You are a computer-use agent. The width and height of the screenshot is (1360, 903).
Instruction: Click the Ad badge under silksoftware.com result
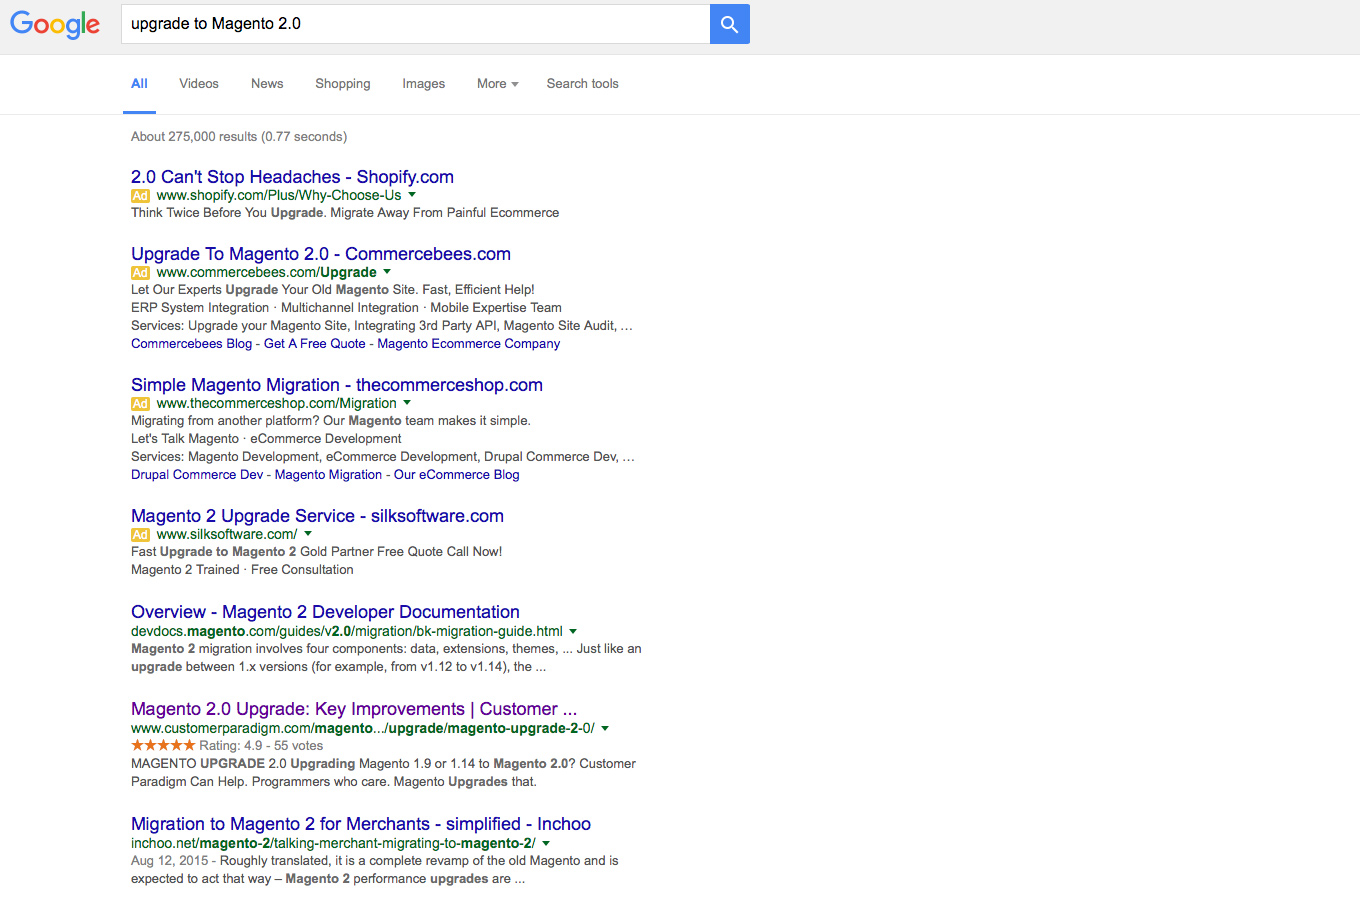pyautogui.click(x=140, y=535)
